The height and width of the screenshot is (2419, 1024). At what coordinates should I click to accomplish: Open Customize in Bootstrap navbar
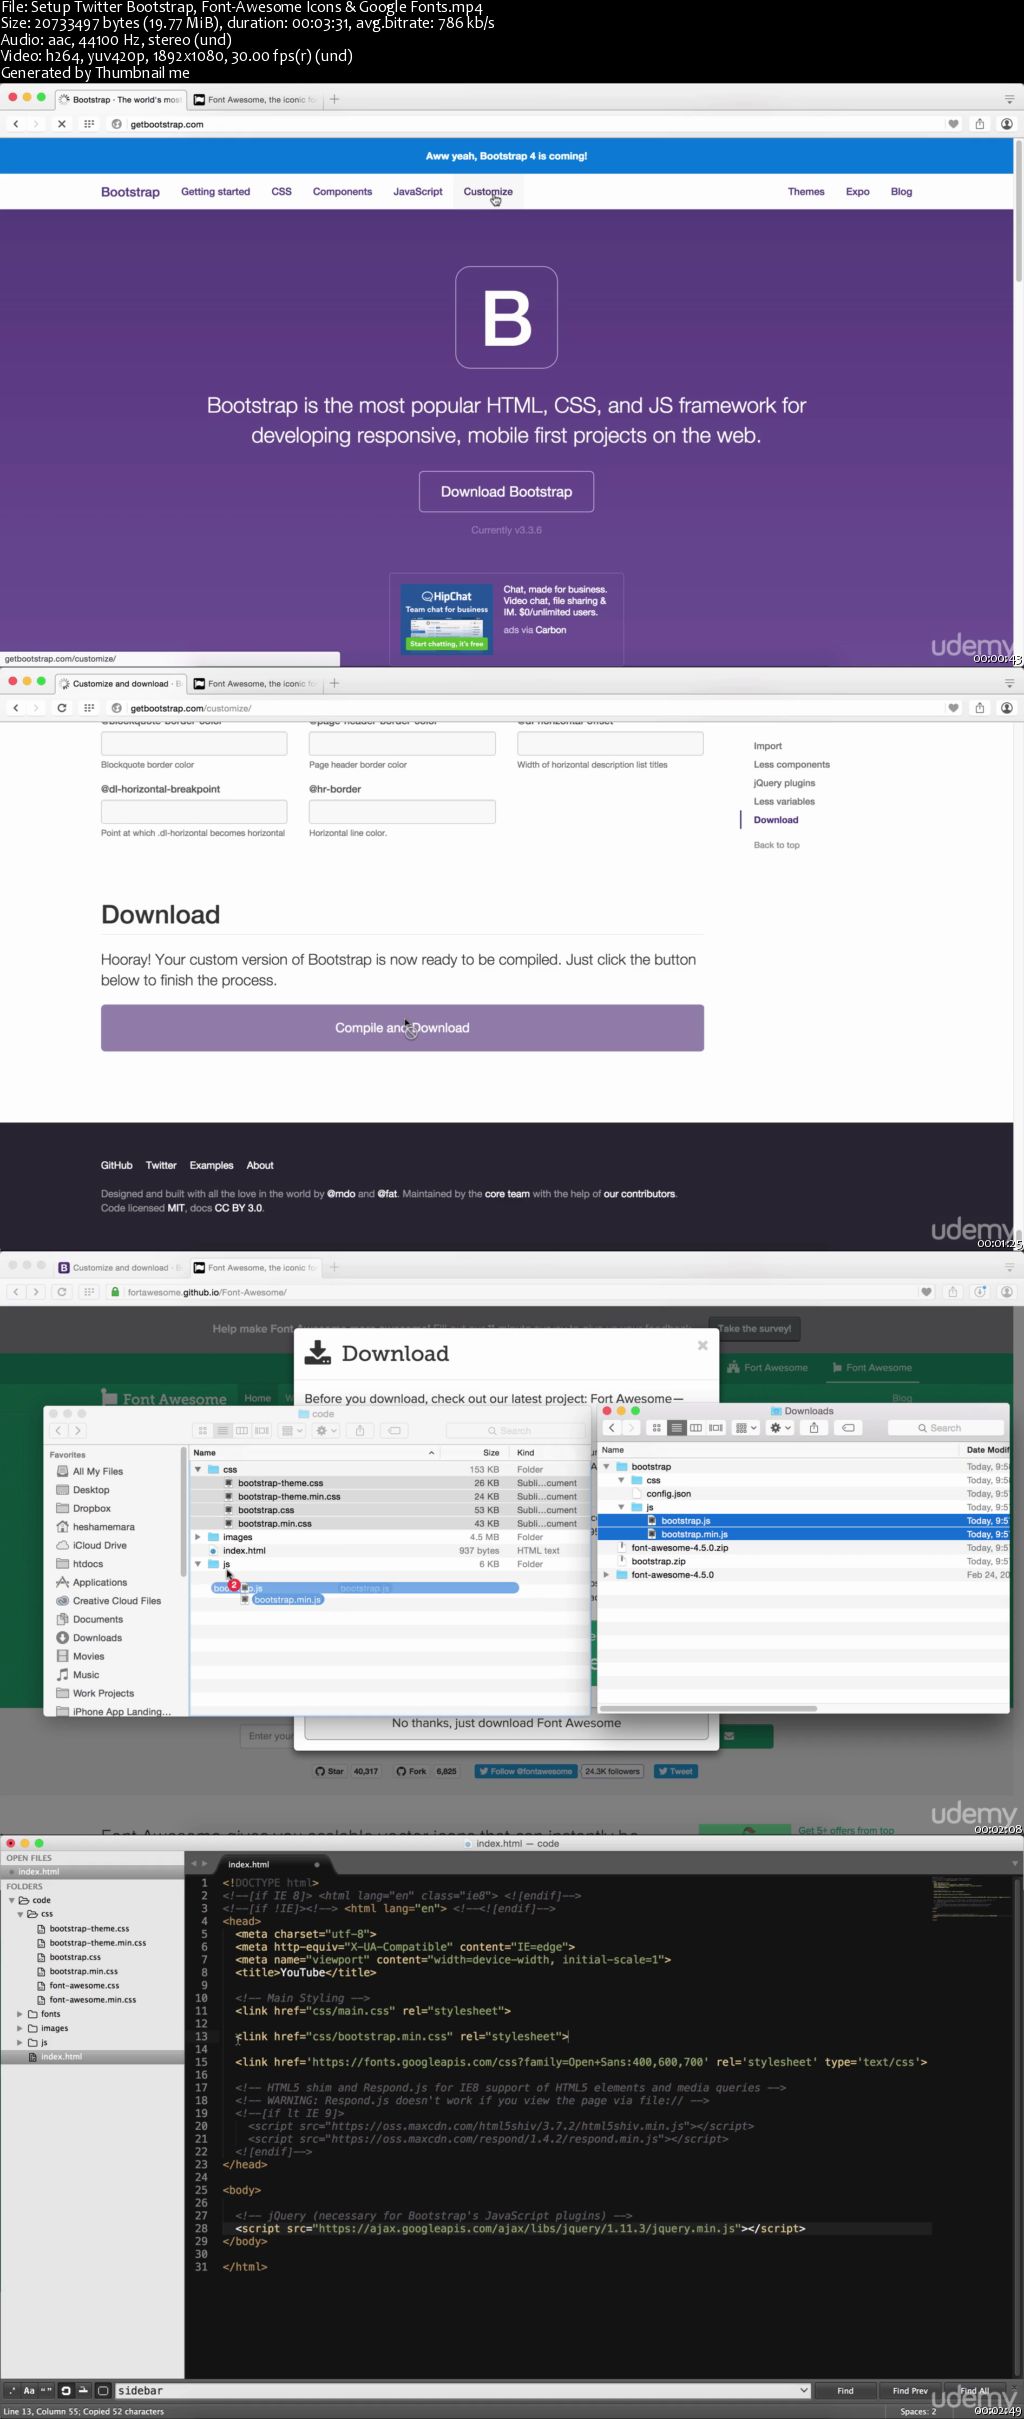coord(488,192)
